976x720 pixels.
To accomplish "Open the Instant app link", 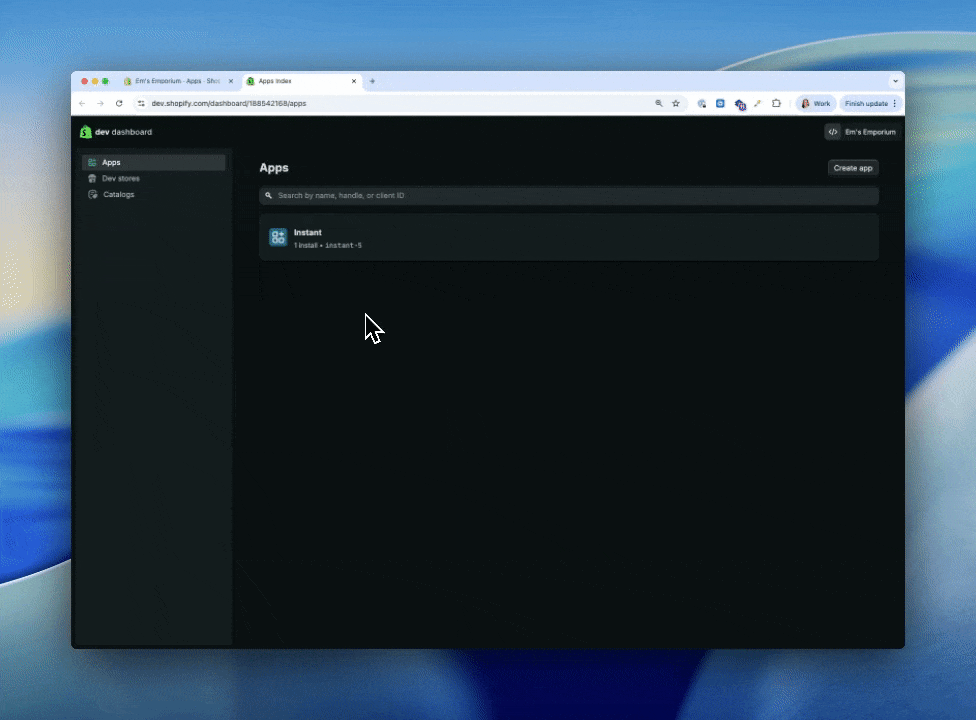I will [x=307, y=232].
